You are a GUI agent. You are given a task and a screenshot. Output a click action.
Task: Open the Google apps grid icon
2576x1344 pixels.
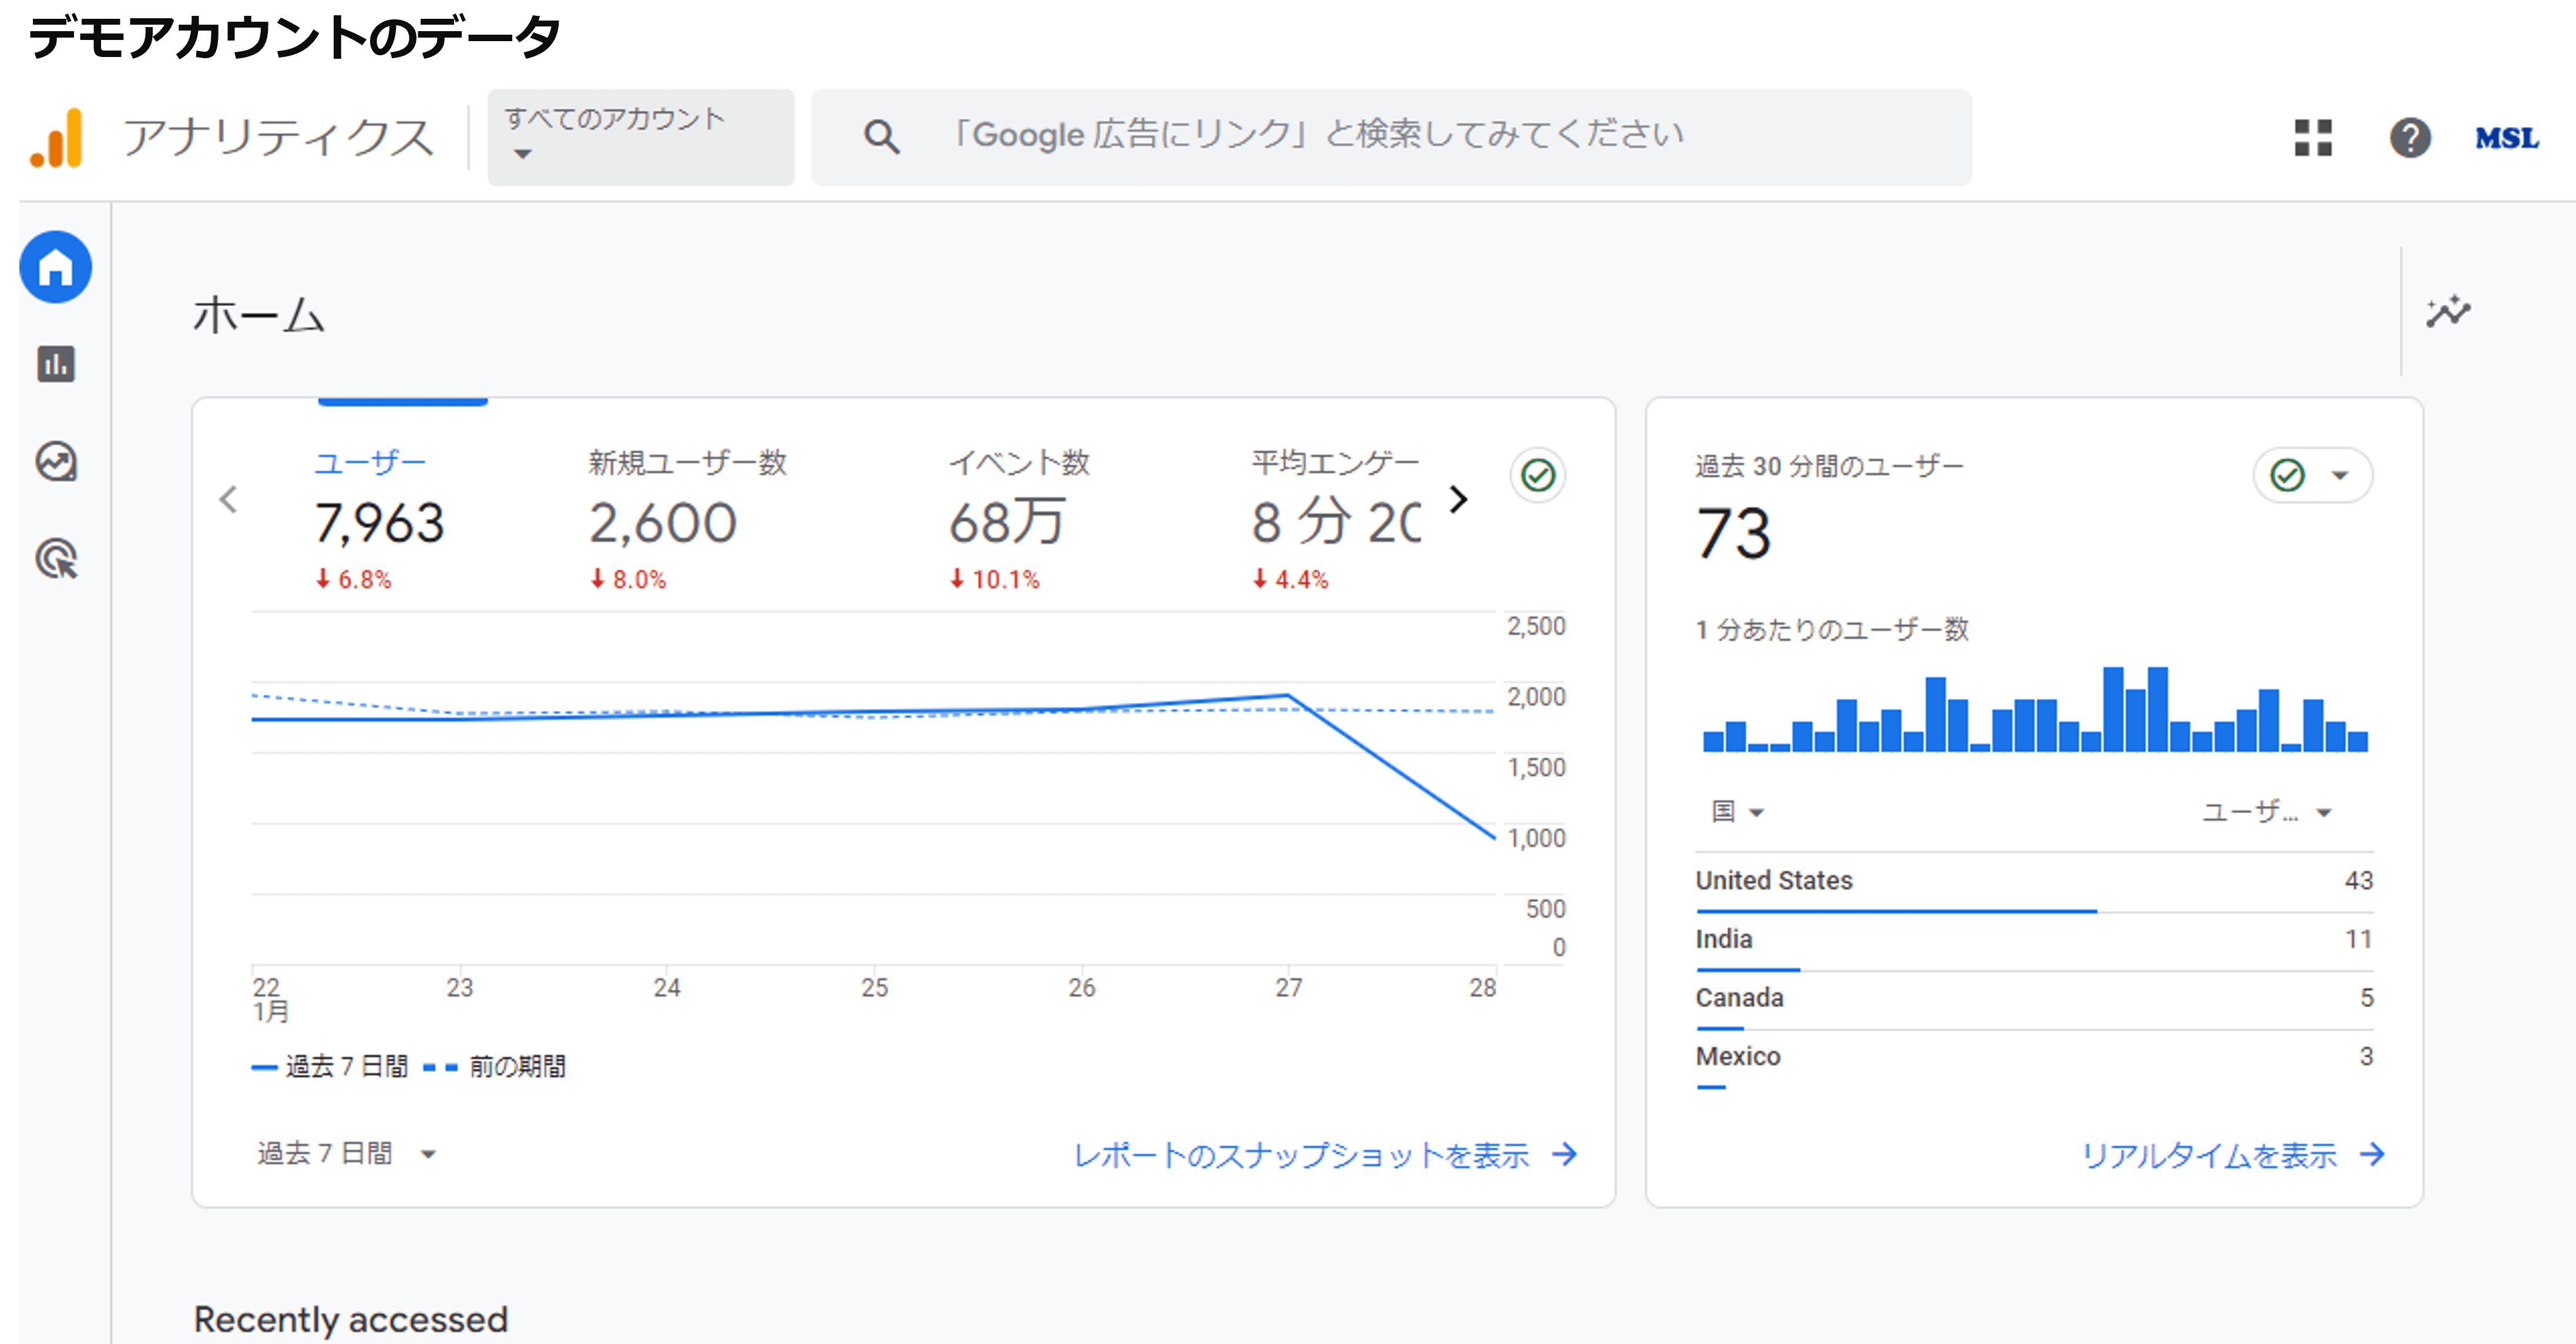2312,137
